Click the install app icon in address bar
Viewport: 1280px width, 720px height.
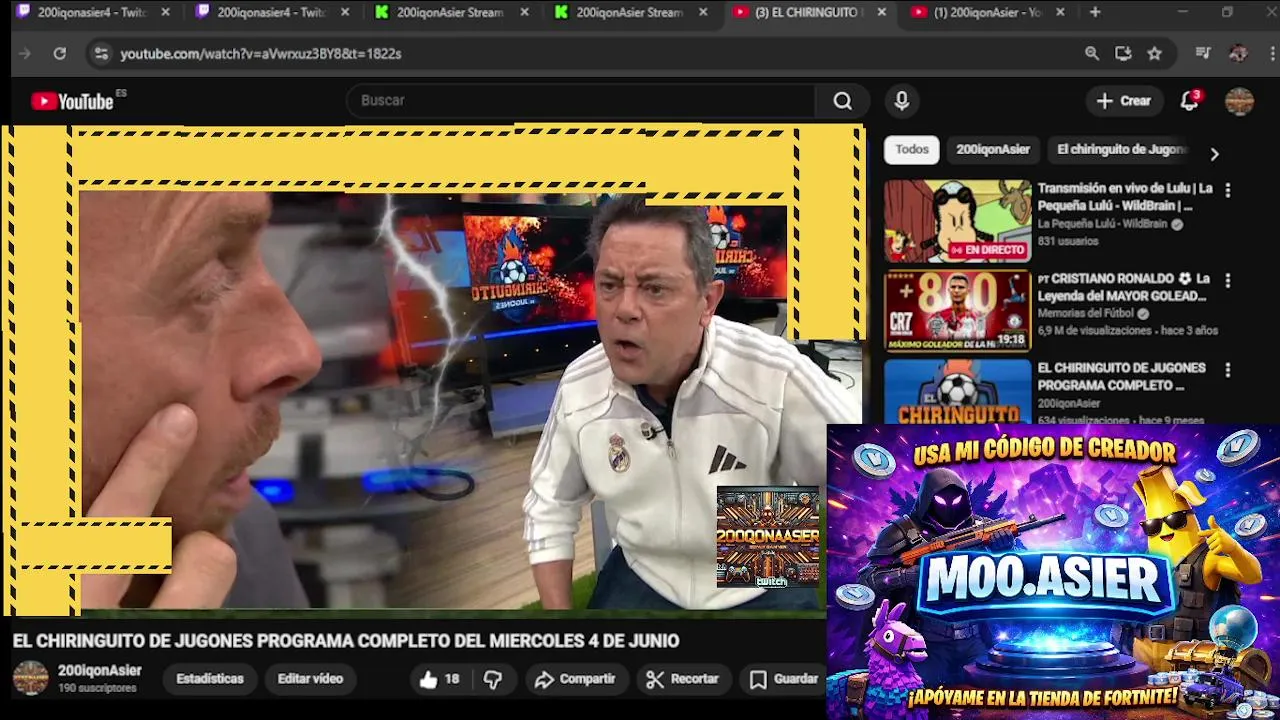pyautogui.click(x=1123, y=54)
